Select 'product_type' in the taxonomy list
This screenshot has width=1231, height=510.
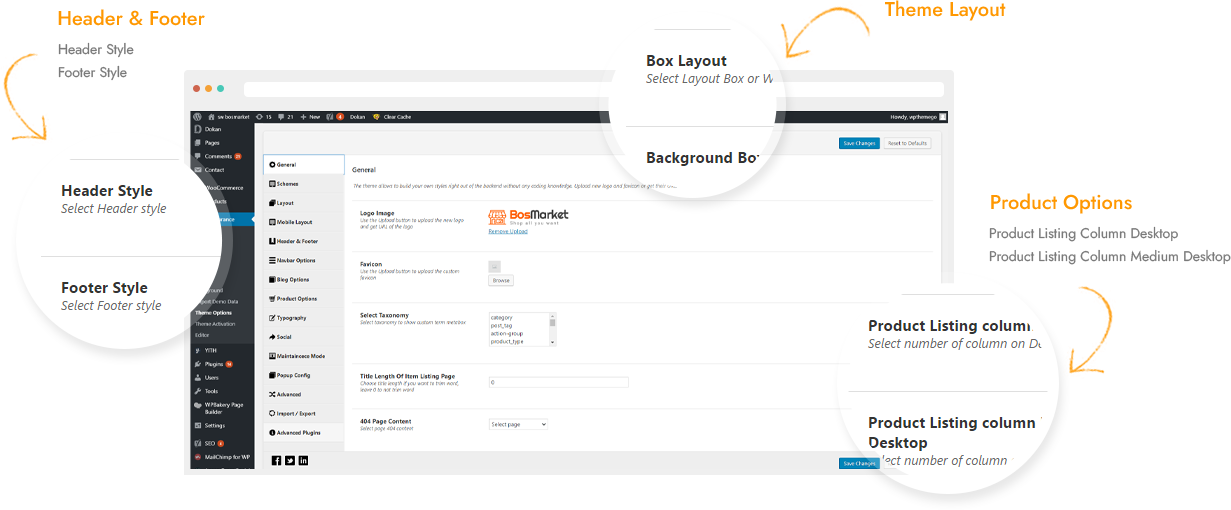pos(506,342)
